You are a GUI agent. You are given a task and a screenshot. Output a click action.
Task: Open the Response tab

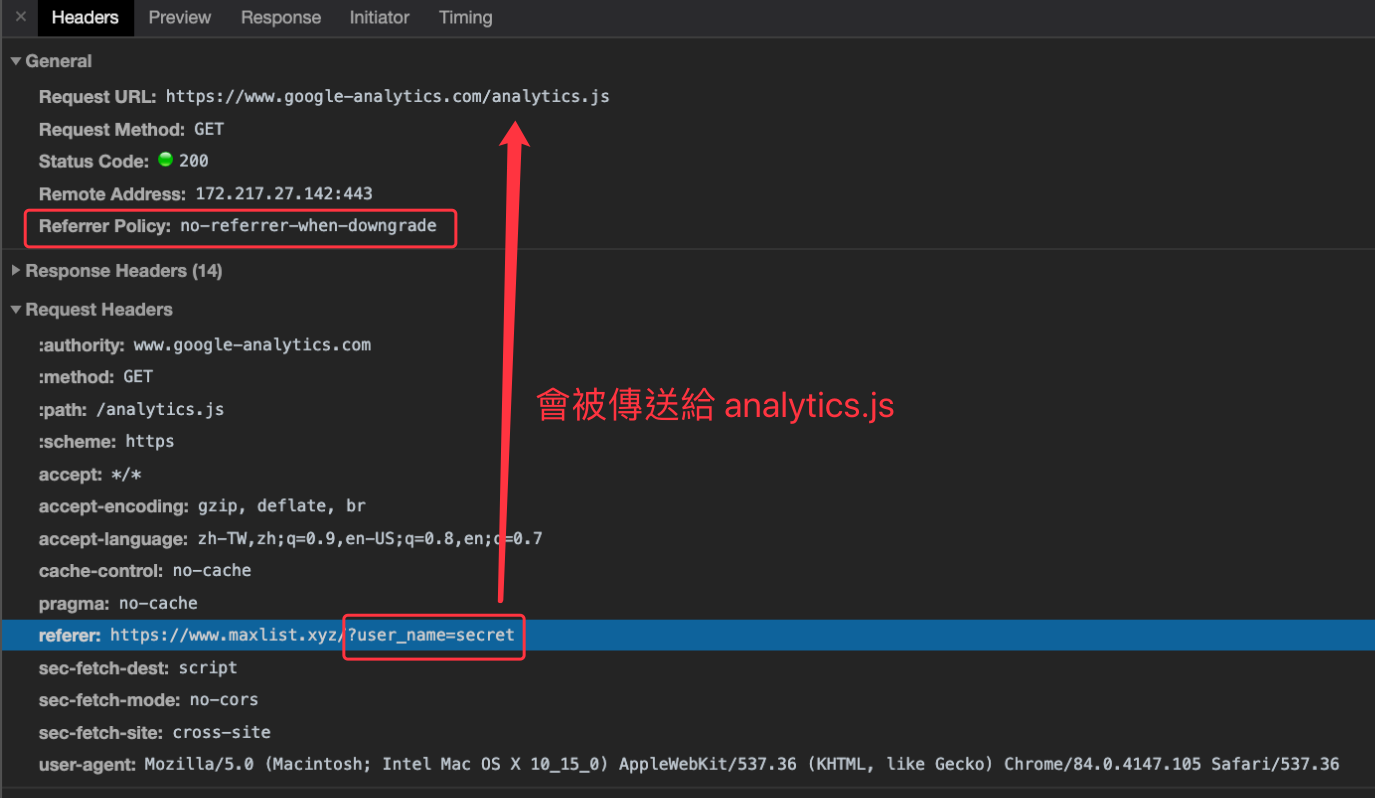coord(281,17)
